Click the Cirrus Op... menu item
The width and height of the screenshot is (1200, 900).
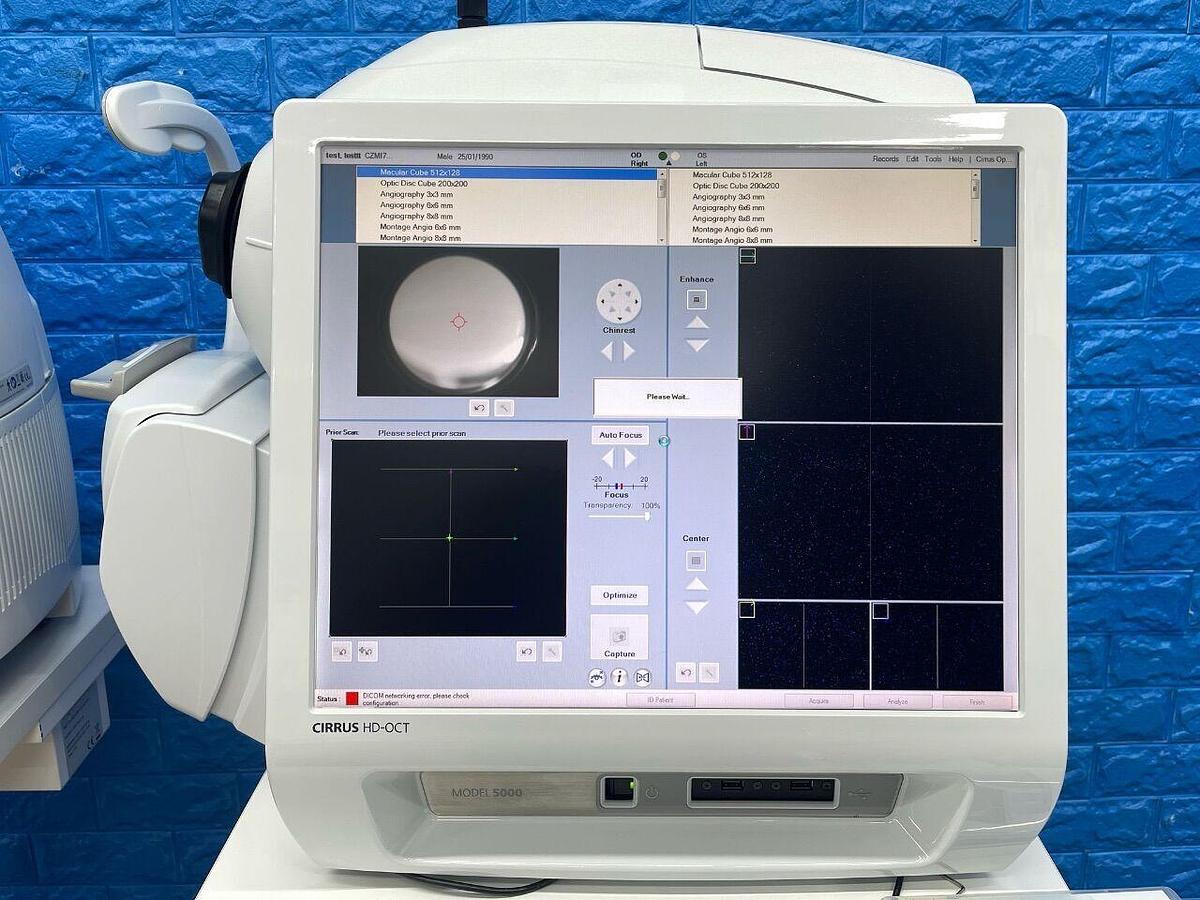coord(993,159)
